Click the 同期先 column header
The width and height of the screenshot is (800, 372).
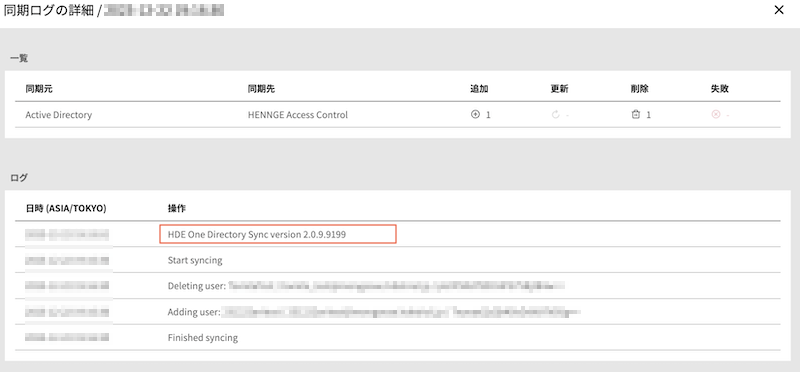[261, 89]
